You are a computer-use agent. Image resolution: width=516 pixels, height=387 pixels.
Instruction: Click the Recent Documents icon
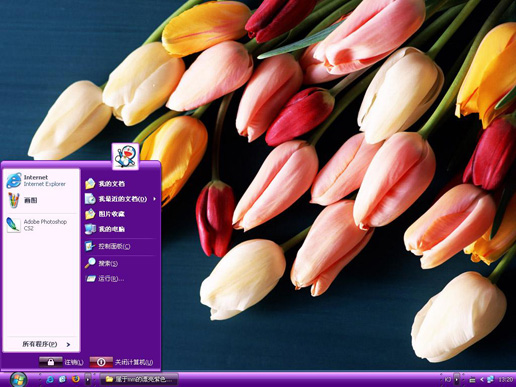(90, 199)
